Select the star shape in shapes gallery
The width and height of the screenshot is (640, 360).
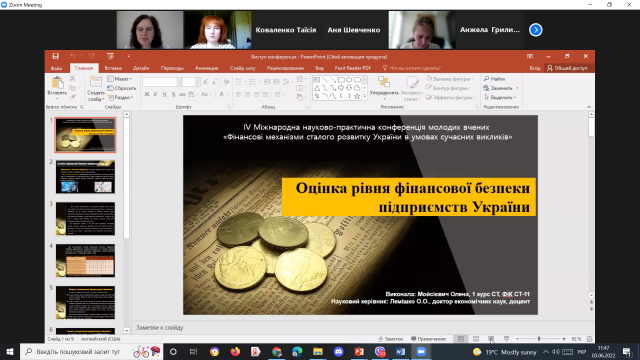tap(357, 96)
